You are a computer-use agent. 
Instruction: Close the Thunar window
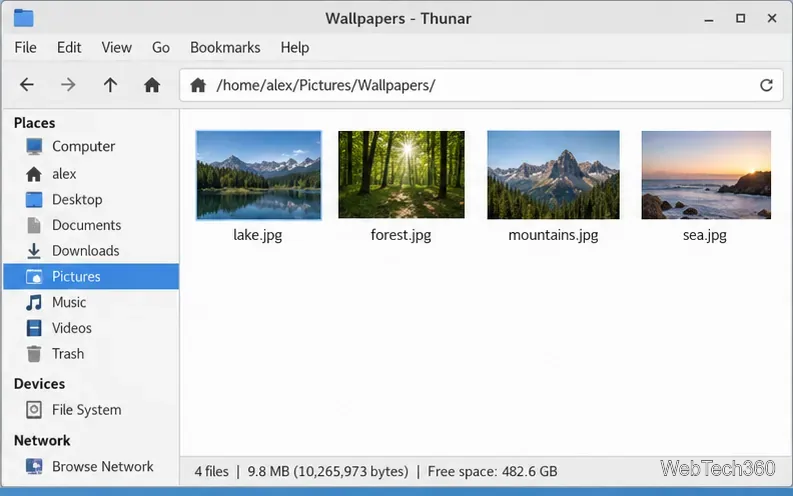pos(772,18)
